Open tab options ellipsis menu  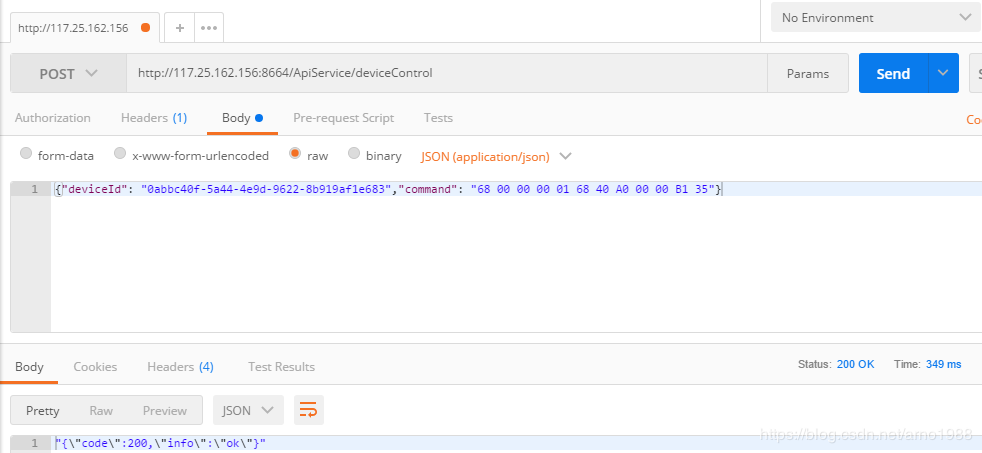pos(209,28)
